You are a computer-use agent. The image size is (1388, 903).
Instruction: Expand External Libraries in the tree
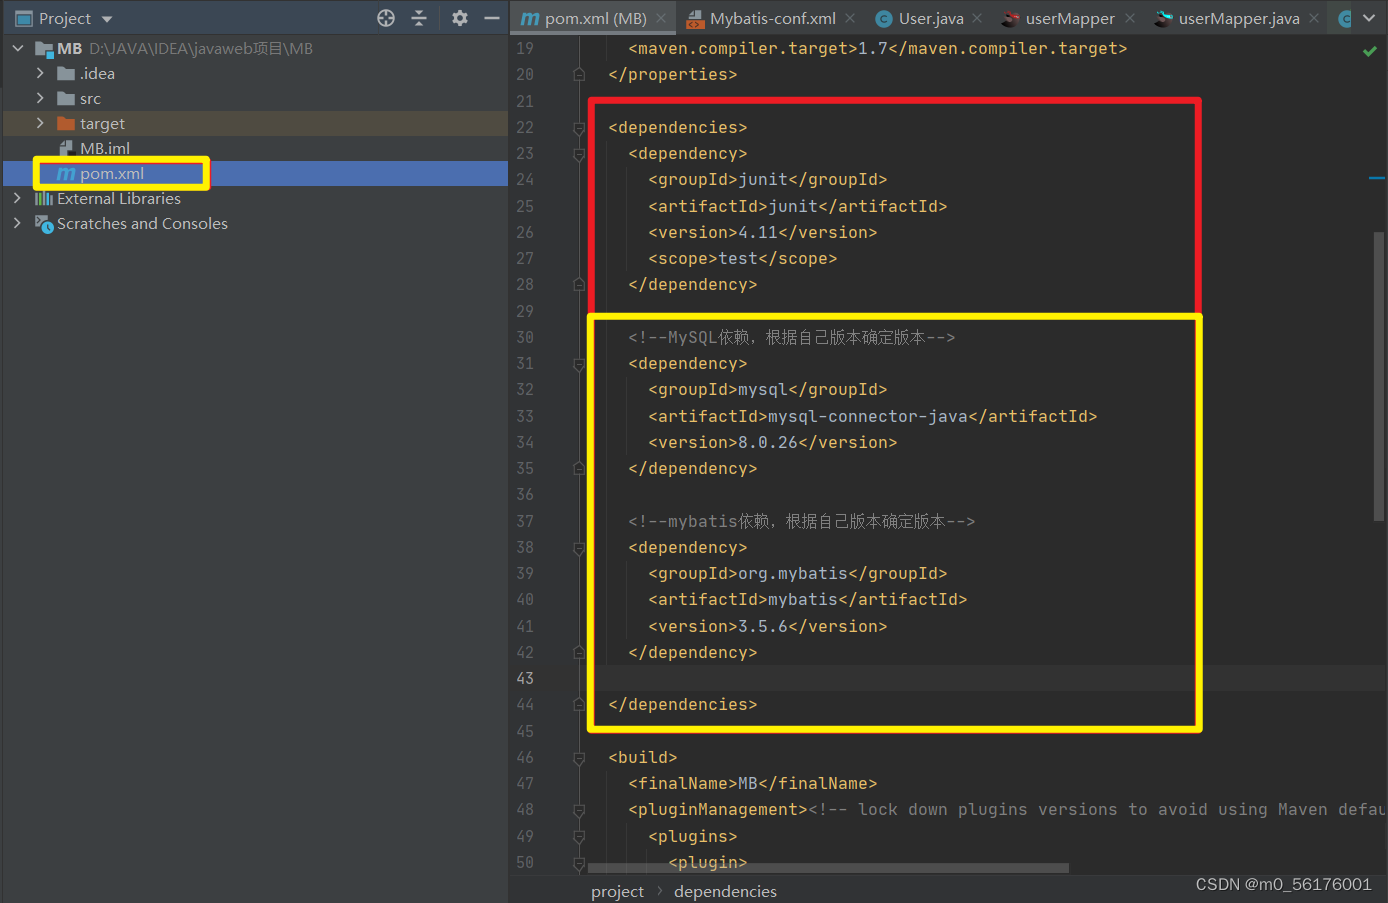(x=18, y=198)
